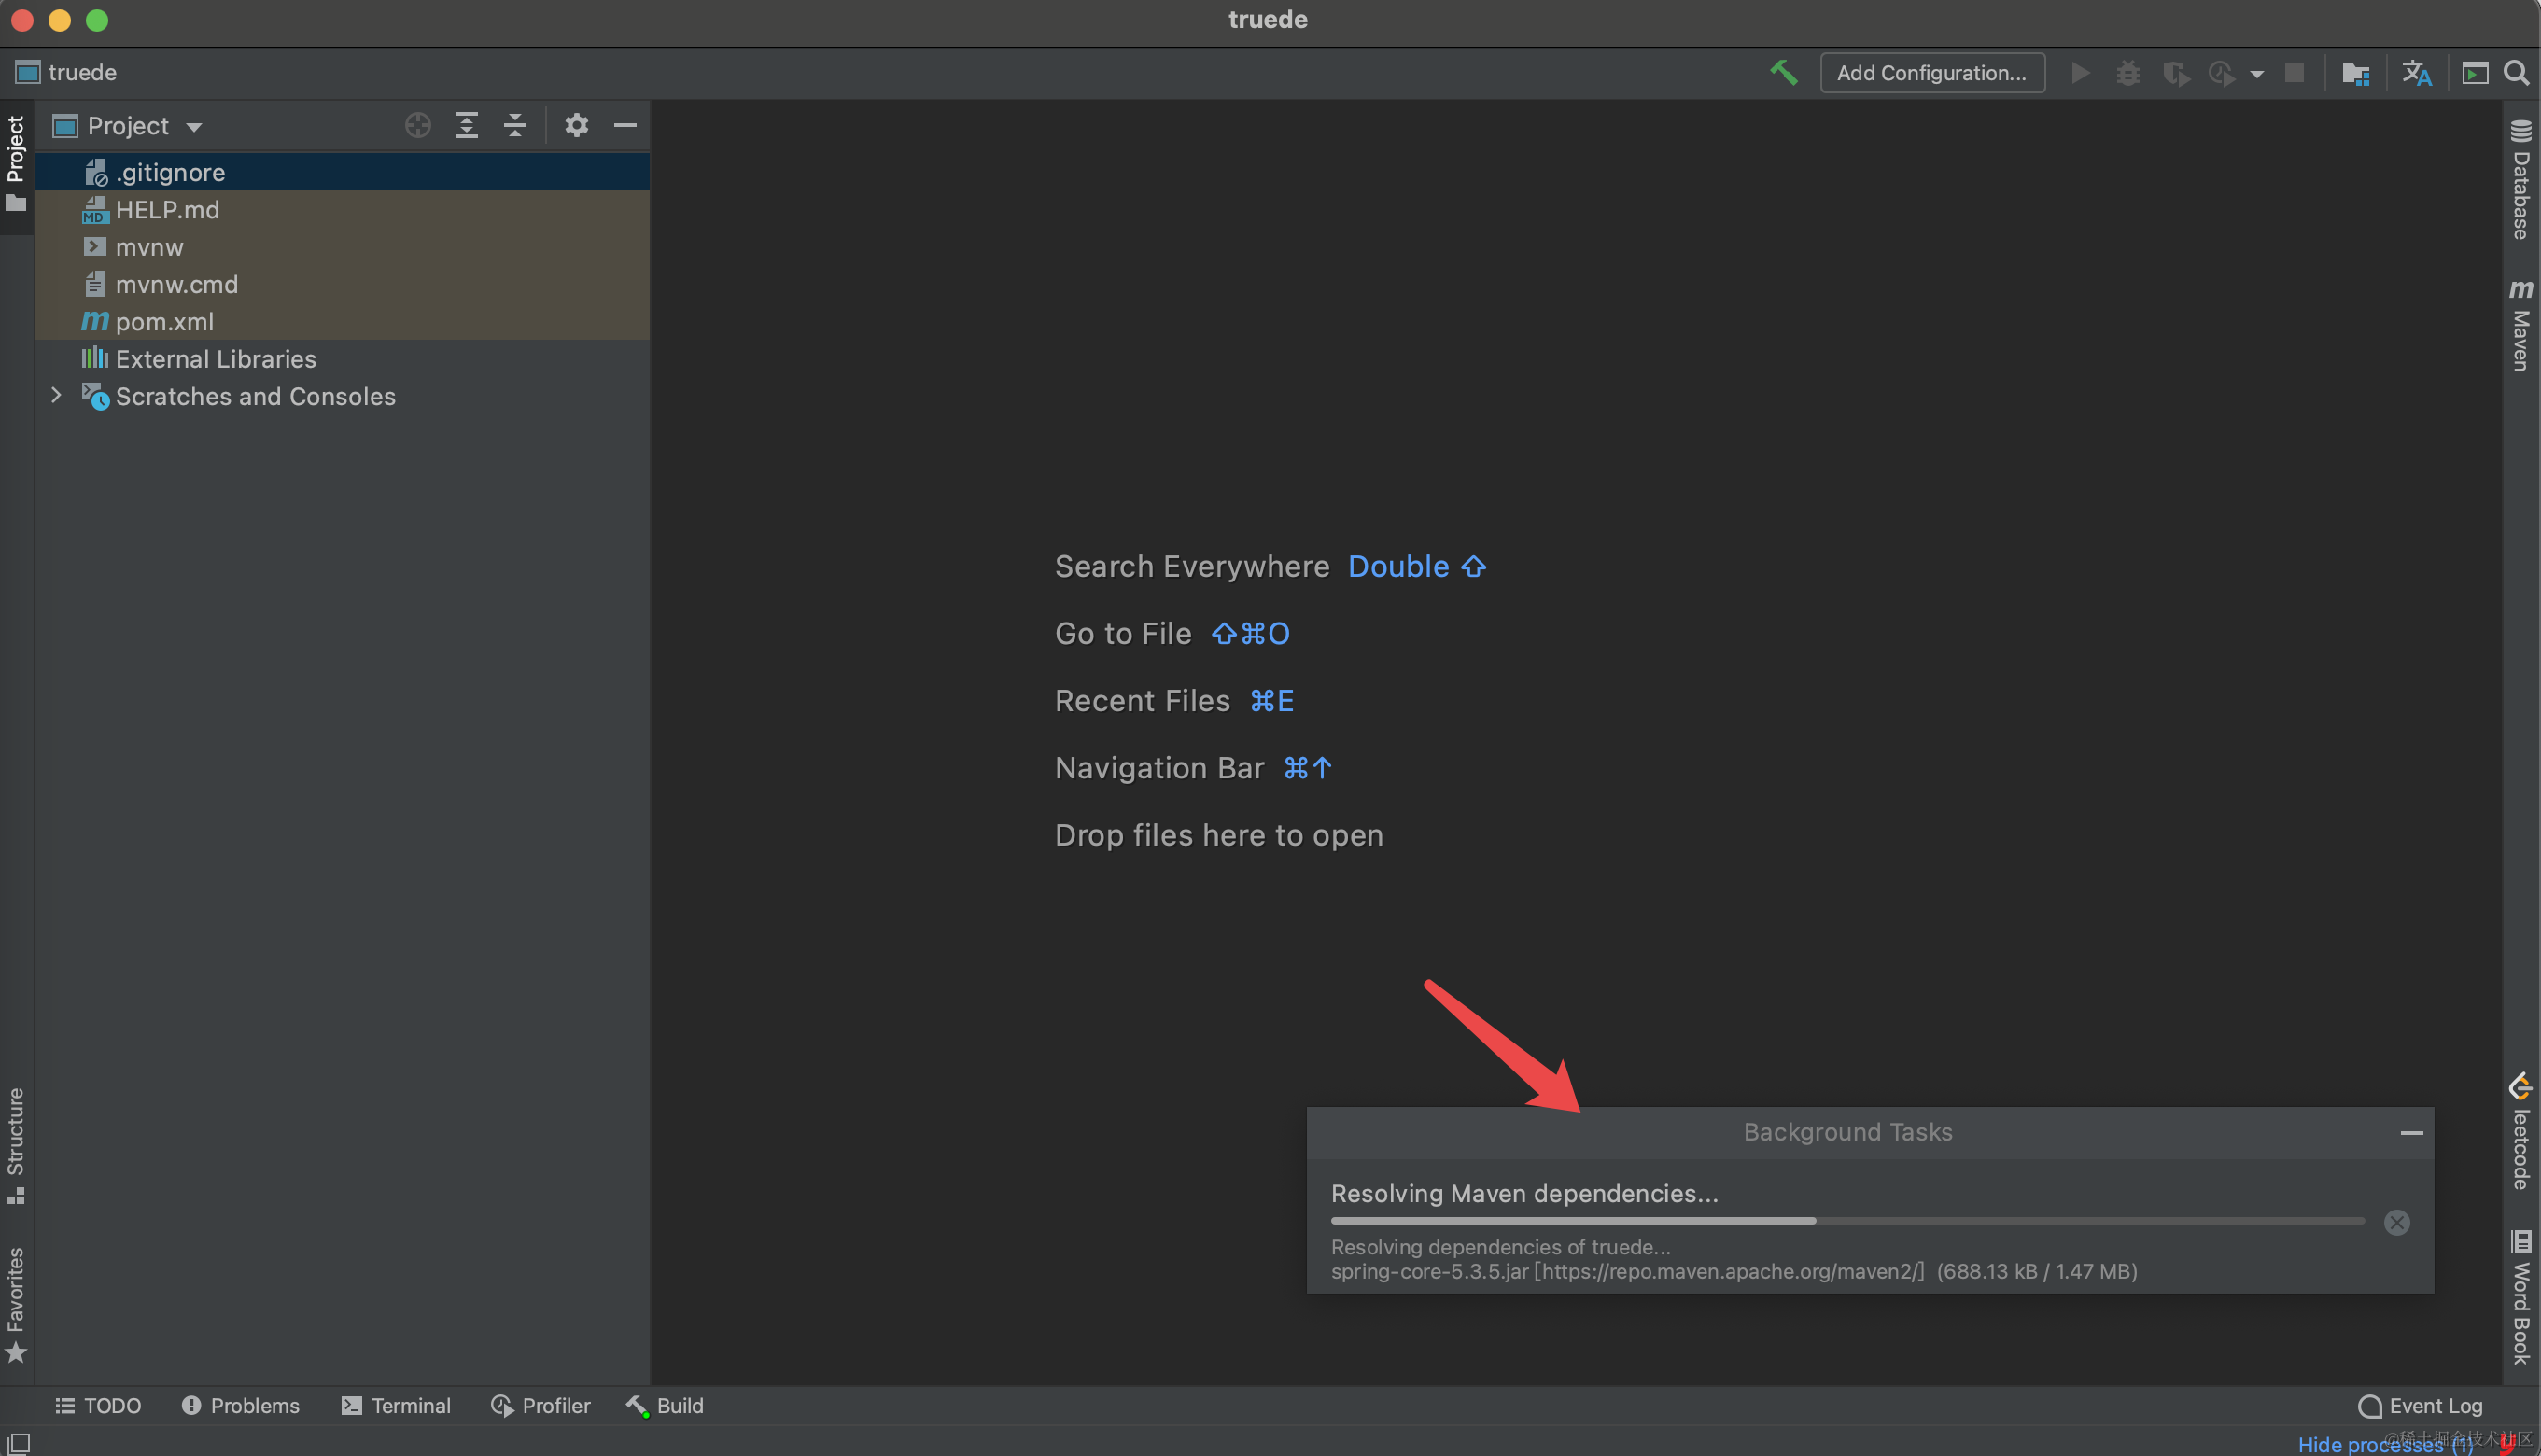Click Collapse All icon in Project panel
Viewport: 2541px width, 1456px height.
(x=515, y=126)
